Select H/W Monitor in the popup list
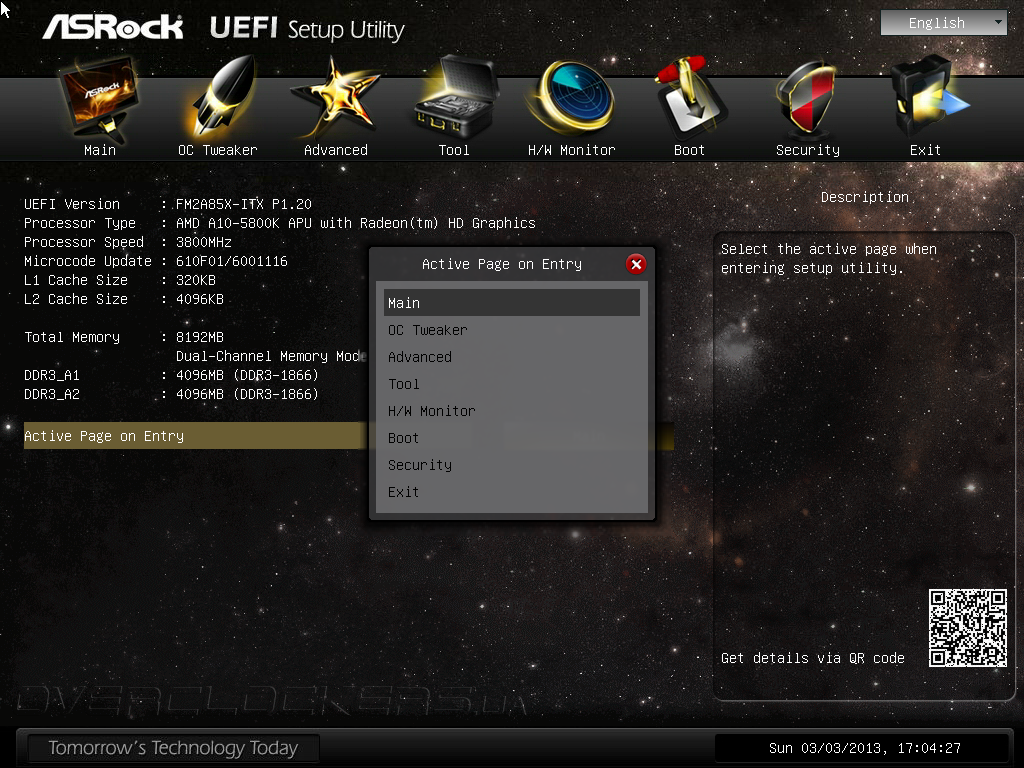The image size is (1024, 768). pyautogui.click(x=512, y=411)
